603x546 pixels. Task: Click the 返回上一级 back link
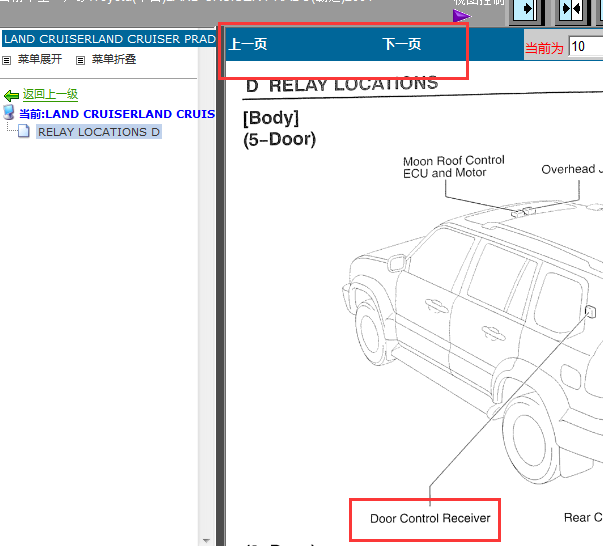tap(50, 94)
